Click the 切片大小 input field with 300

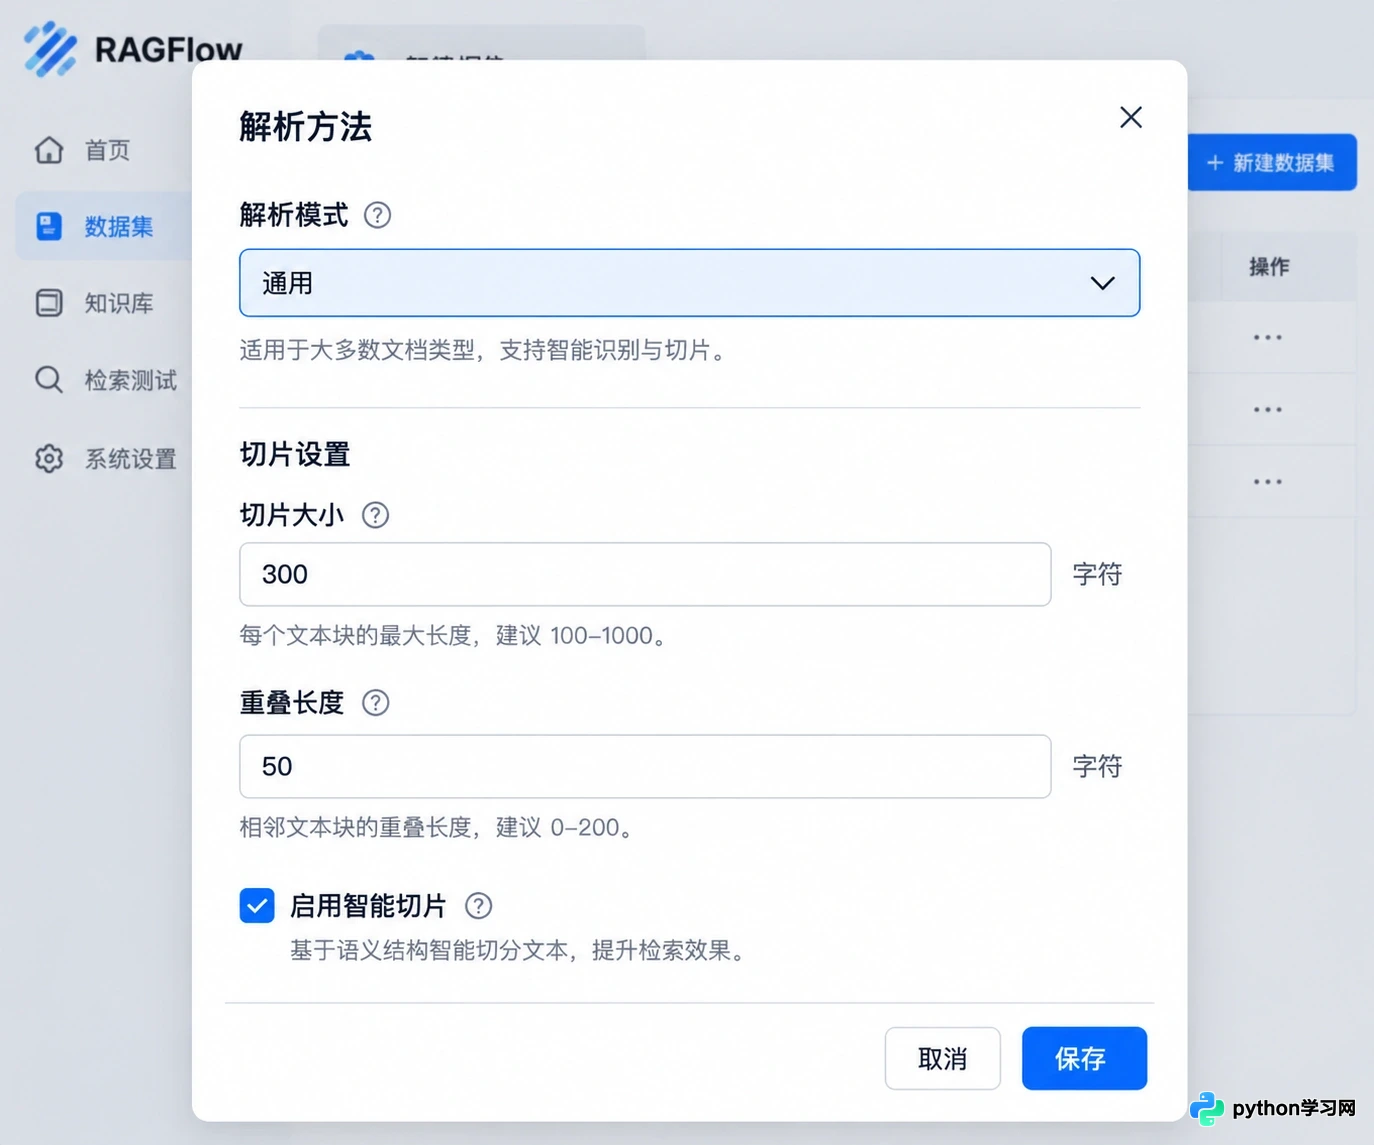point(645,574)
